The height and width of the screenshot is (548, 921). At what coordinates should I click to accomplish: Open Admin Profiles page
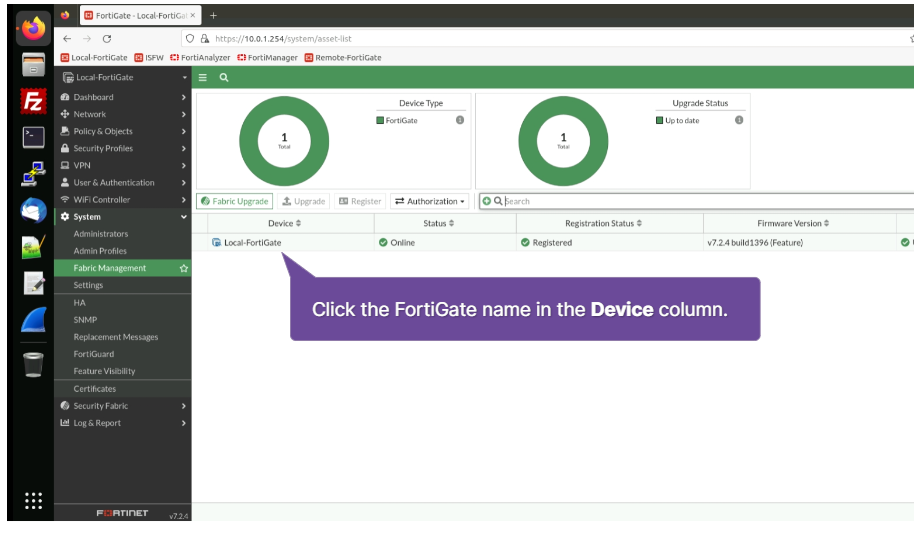[100, 251]
